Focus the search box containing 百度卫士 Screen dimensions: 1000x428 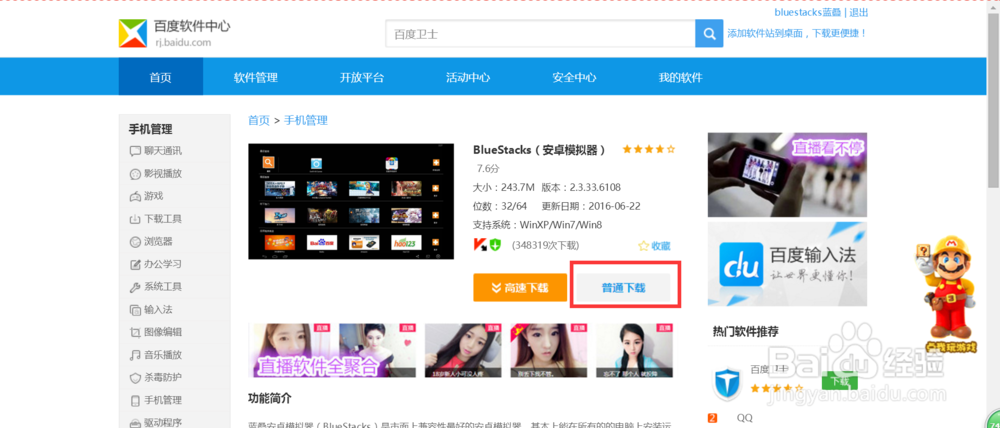pyautogui.click(x=540, y=34)
